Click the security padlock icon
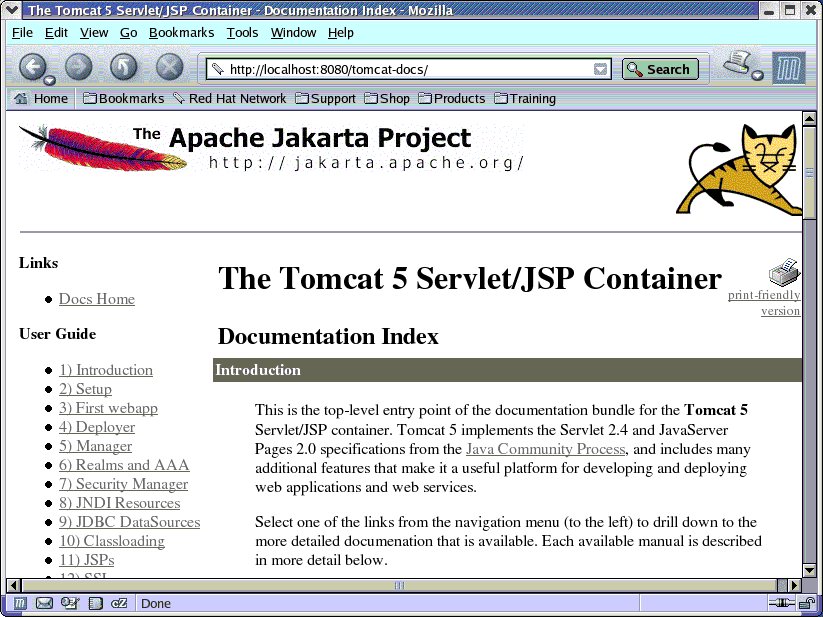The width and height of the screenshot is (823, 617). click(x=806, y=603)
